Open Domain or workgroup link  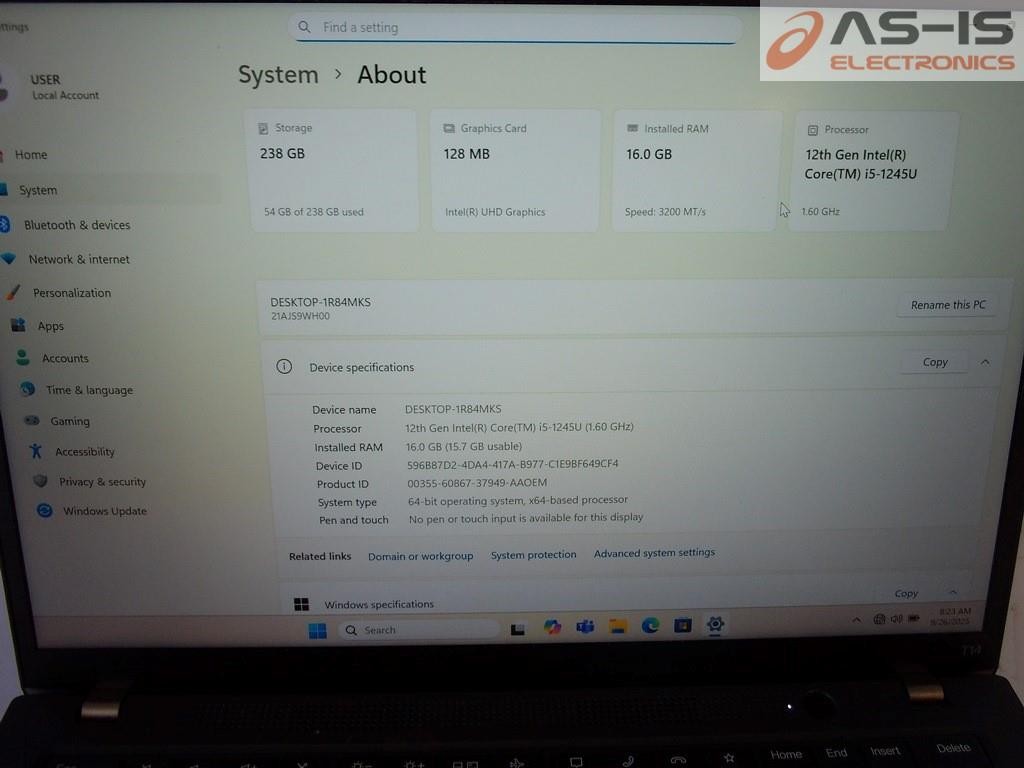421,556
